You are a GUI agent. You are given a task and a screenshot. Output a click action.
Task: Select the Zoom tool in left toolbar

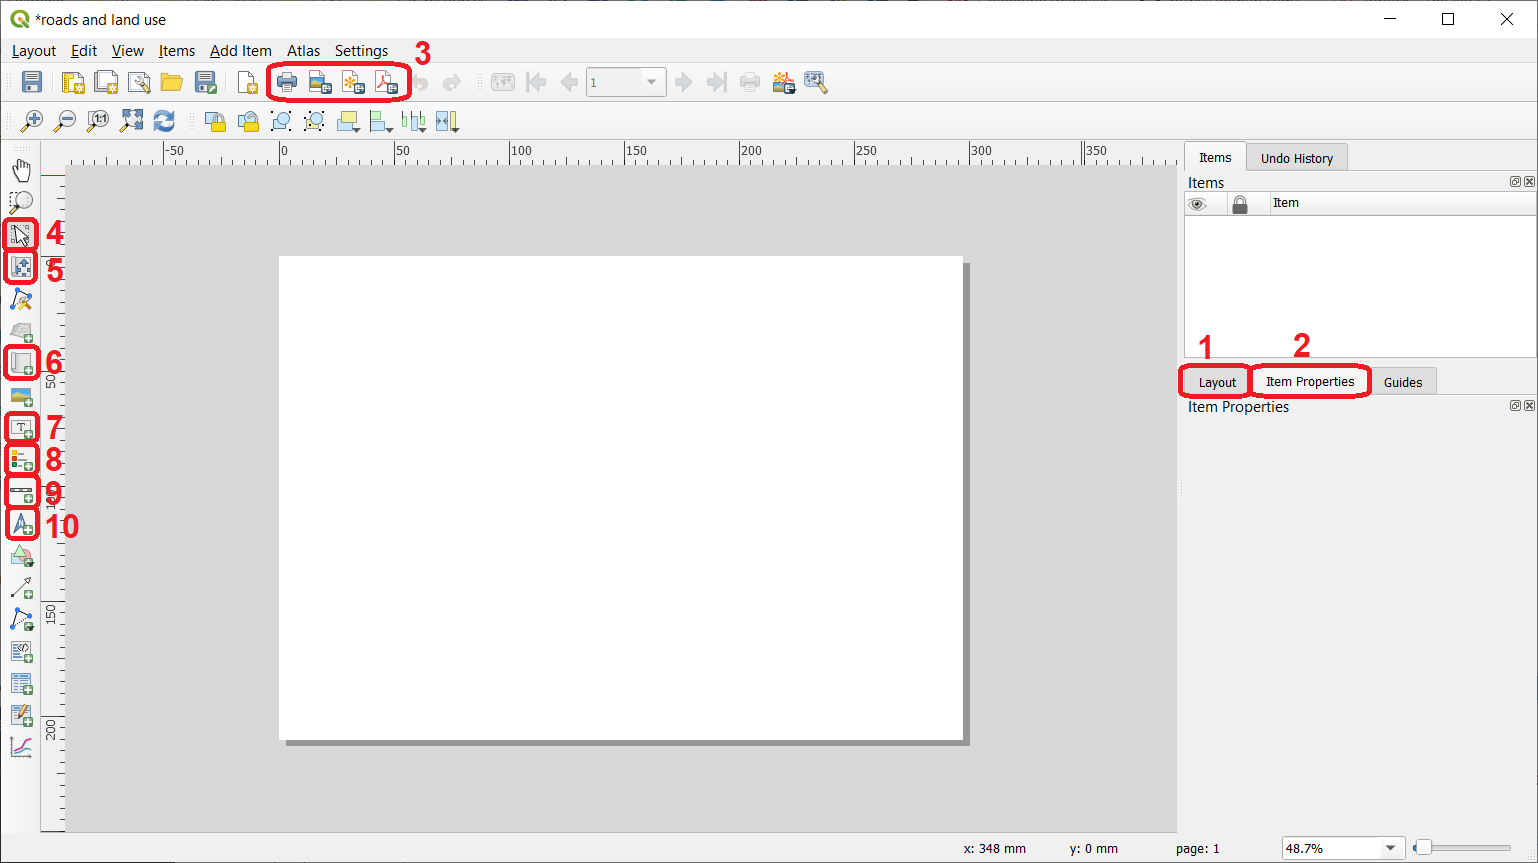[x=21, y=202]
